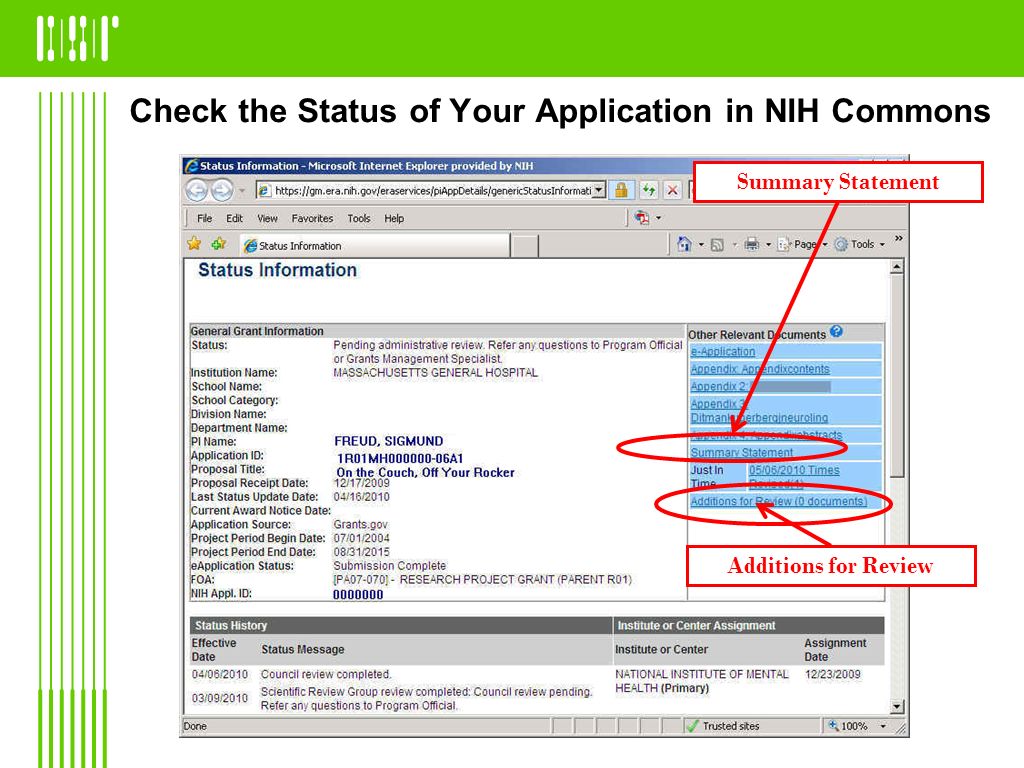
Task: Click the double-chevron toolbar overflow
Action: (x=899, y=238)
